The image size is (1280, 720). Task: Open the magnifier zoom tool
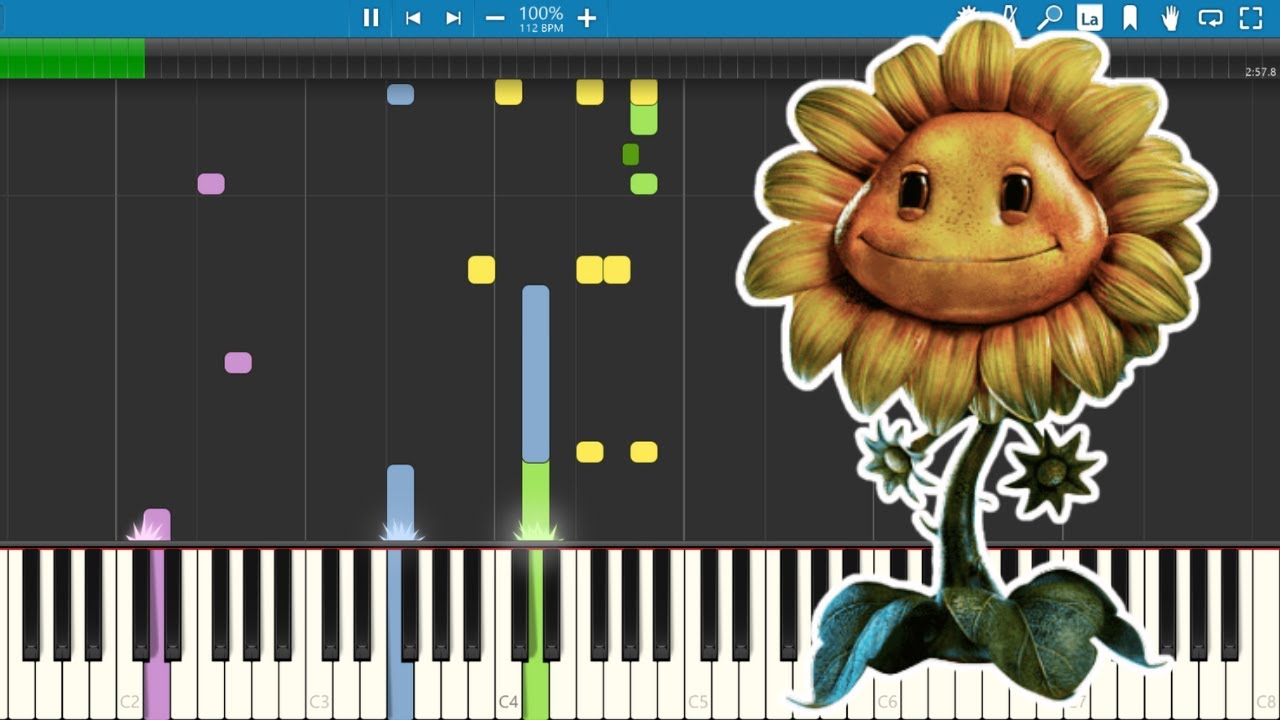(1049, 18)
